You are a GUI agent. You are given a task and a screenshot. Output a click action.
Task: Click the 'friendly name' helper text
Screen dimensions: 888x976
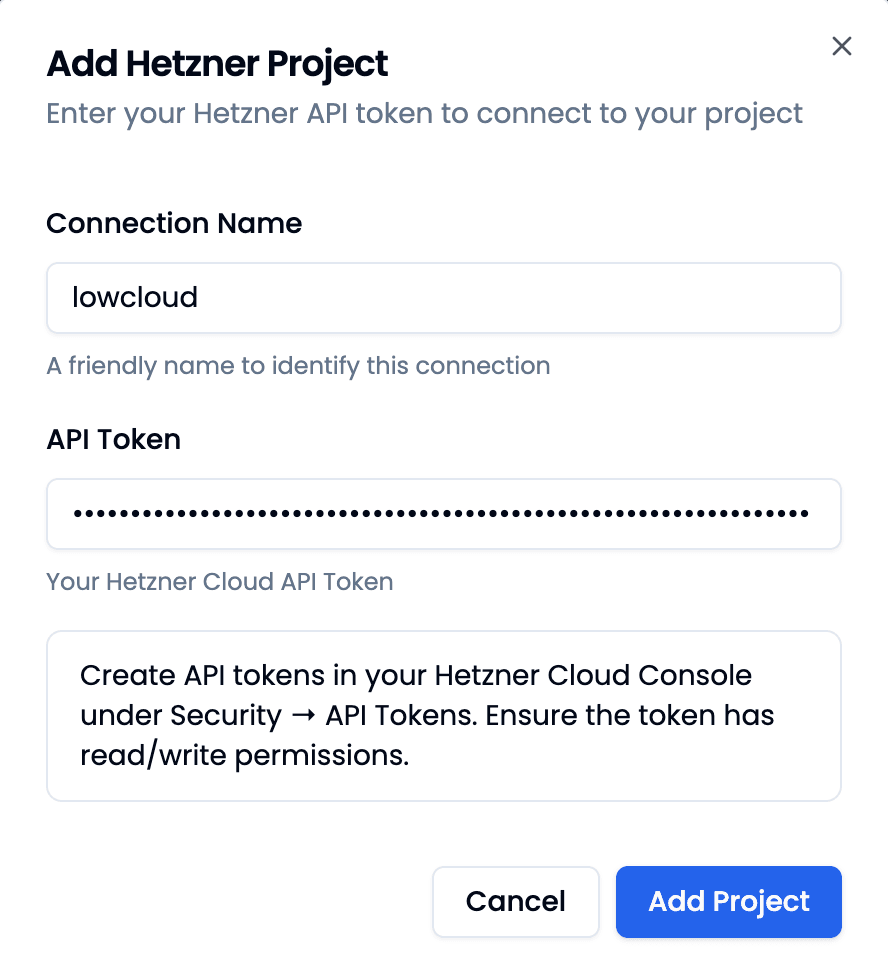(297, 365)
